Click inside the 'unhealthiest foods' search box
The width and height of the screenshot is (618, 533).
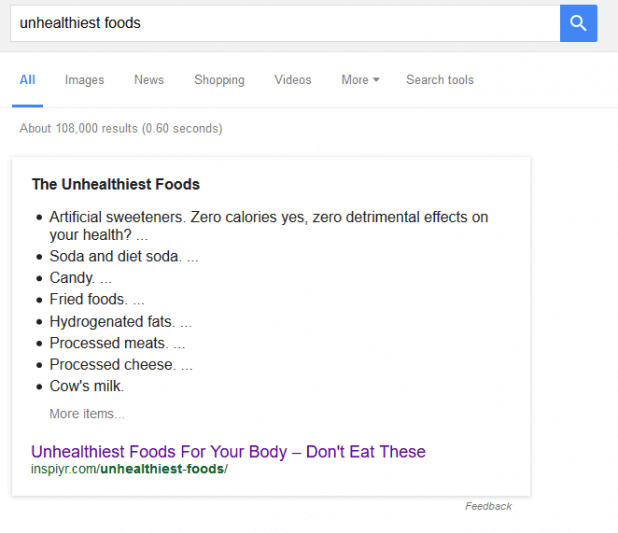point(285,23)
